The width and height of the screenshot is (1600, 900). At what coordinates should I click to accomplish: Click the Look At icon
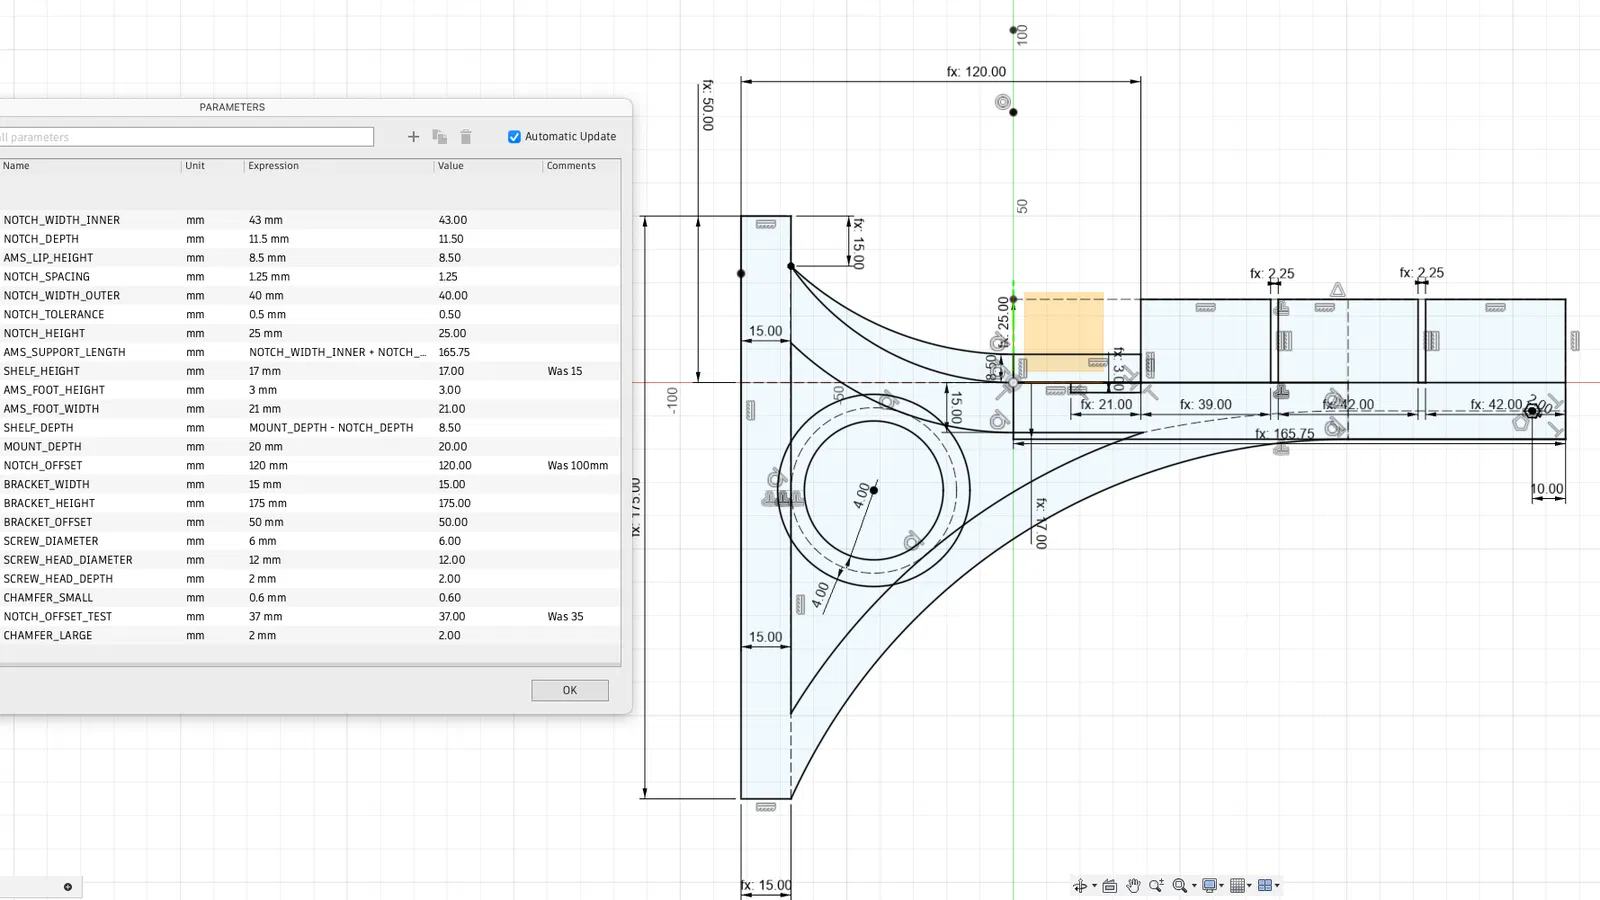[1109, 886]
